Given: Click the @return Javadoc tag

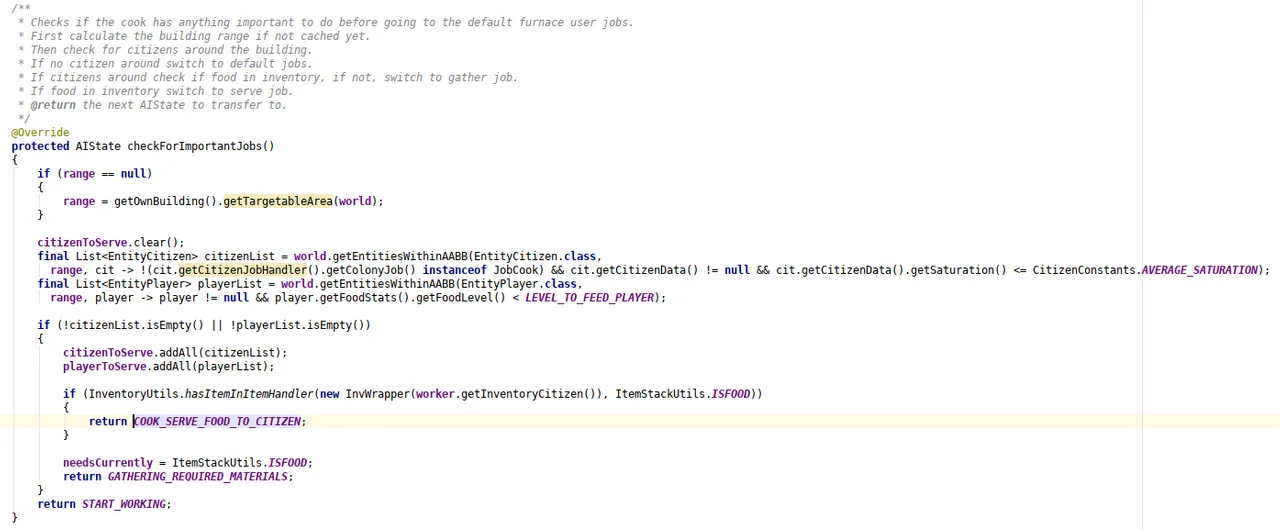Looking at the screenshot, I should click(x=52, y=105).
